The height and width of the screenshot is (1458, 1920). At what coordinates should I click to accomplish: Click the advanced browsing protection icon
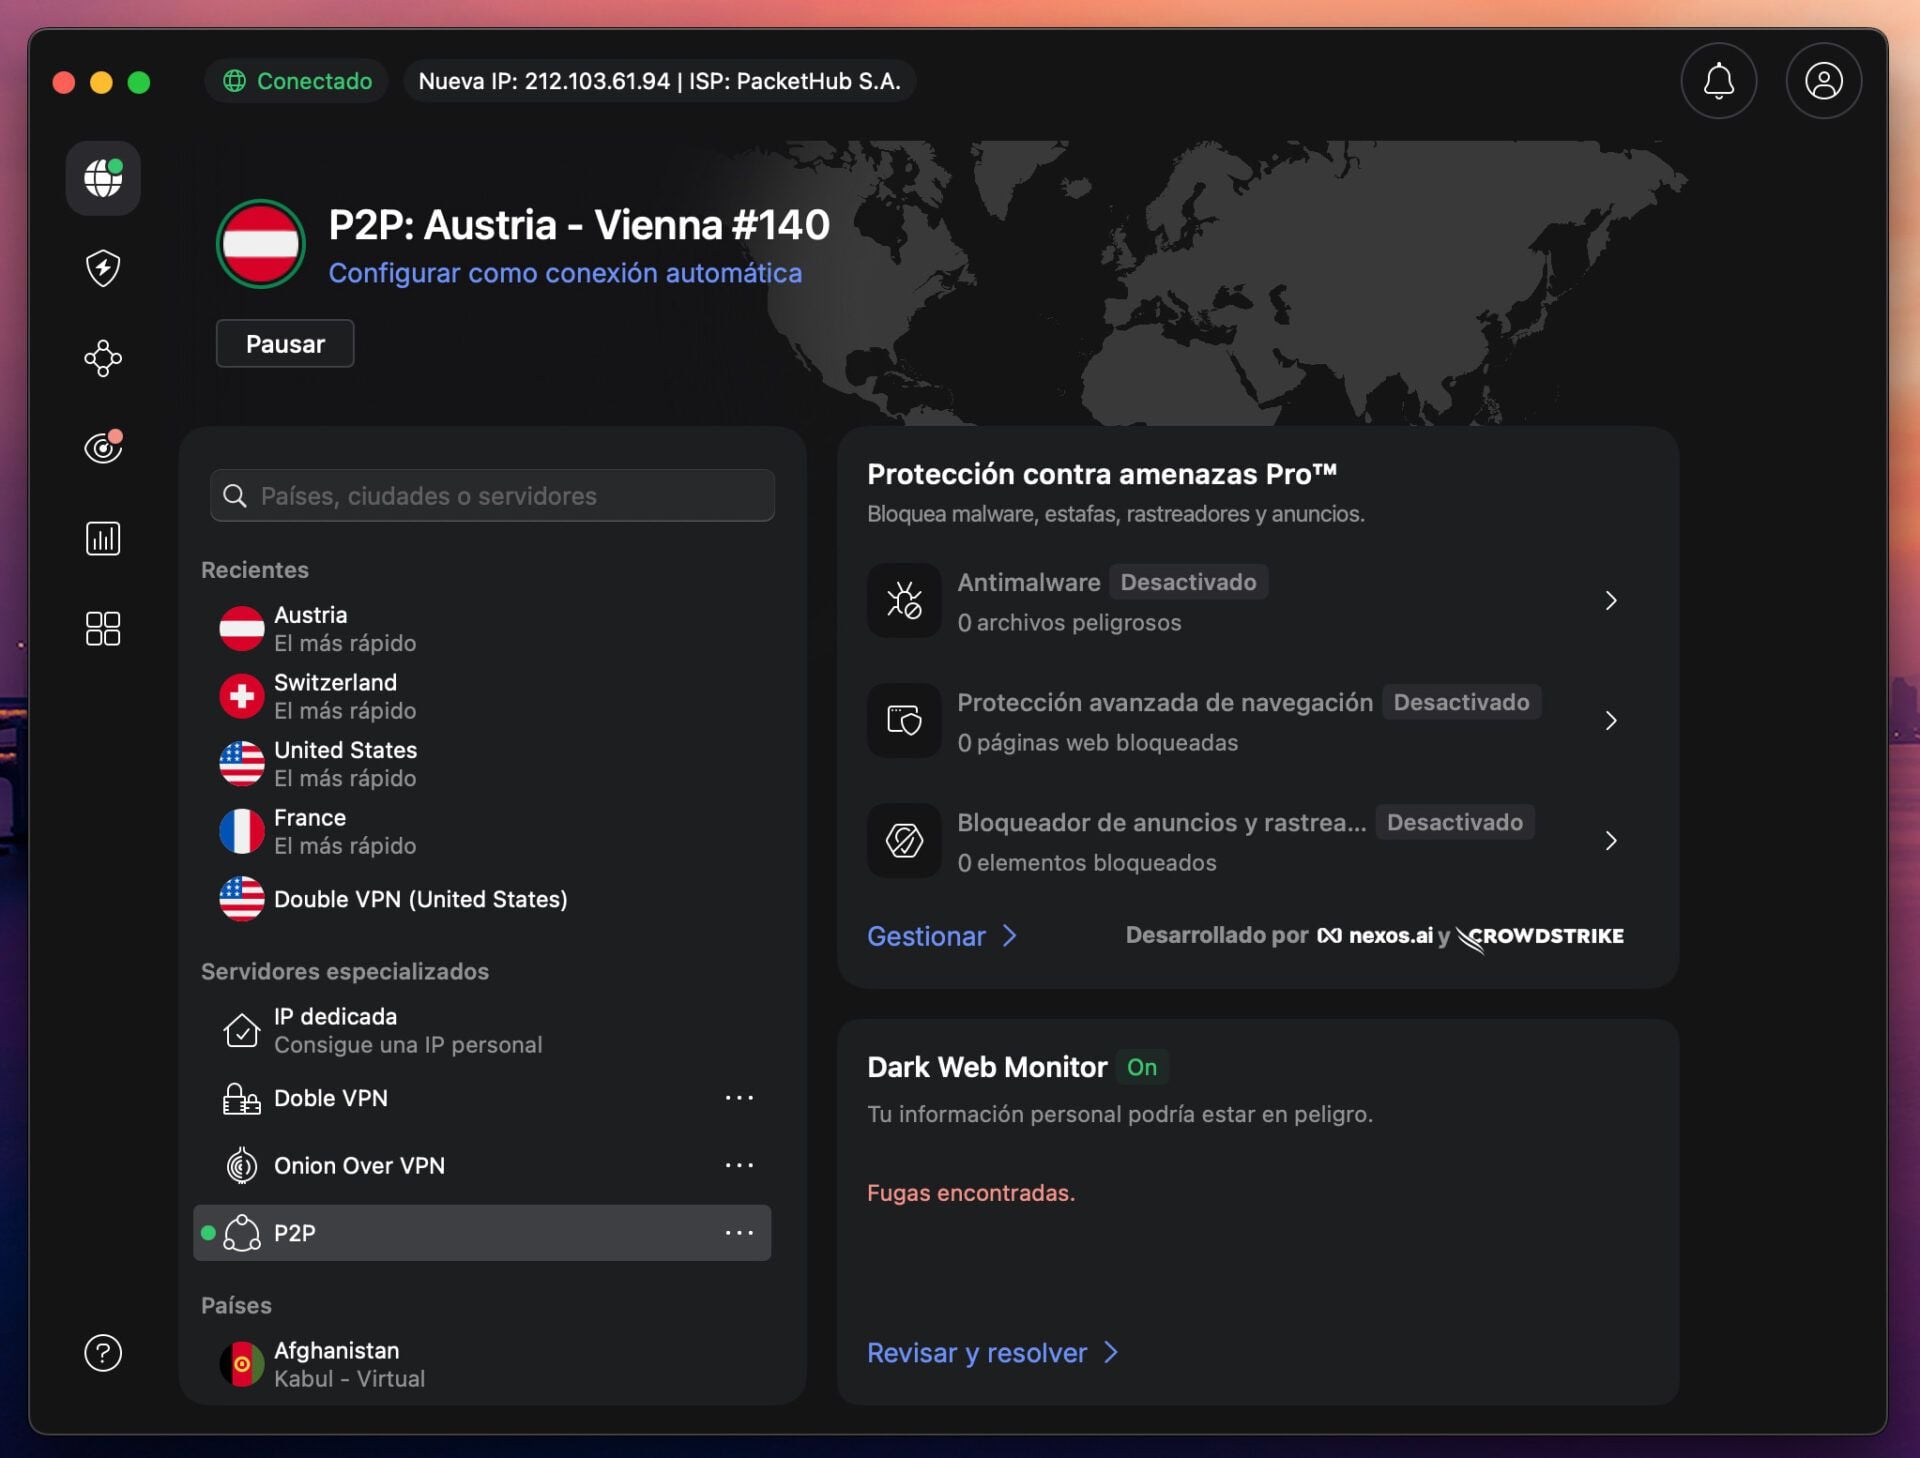click(904, 720)
